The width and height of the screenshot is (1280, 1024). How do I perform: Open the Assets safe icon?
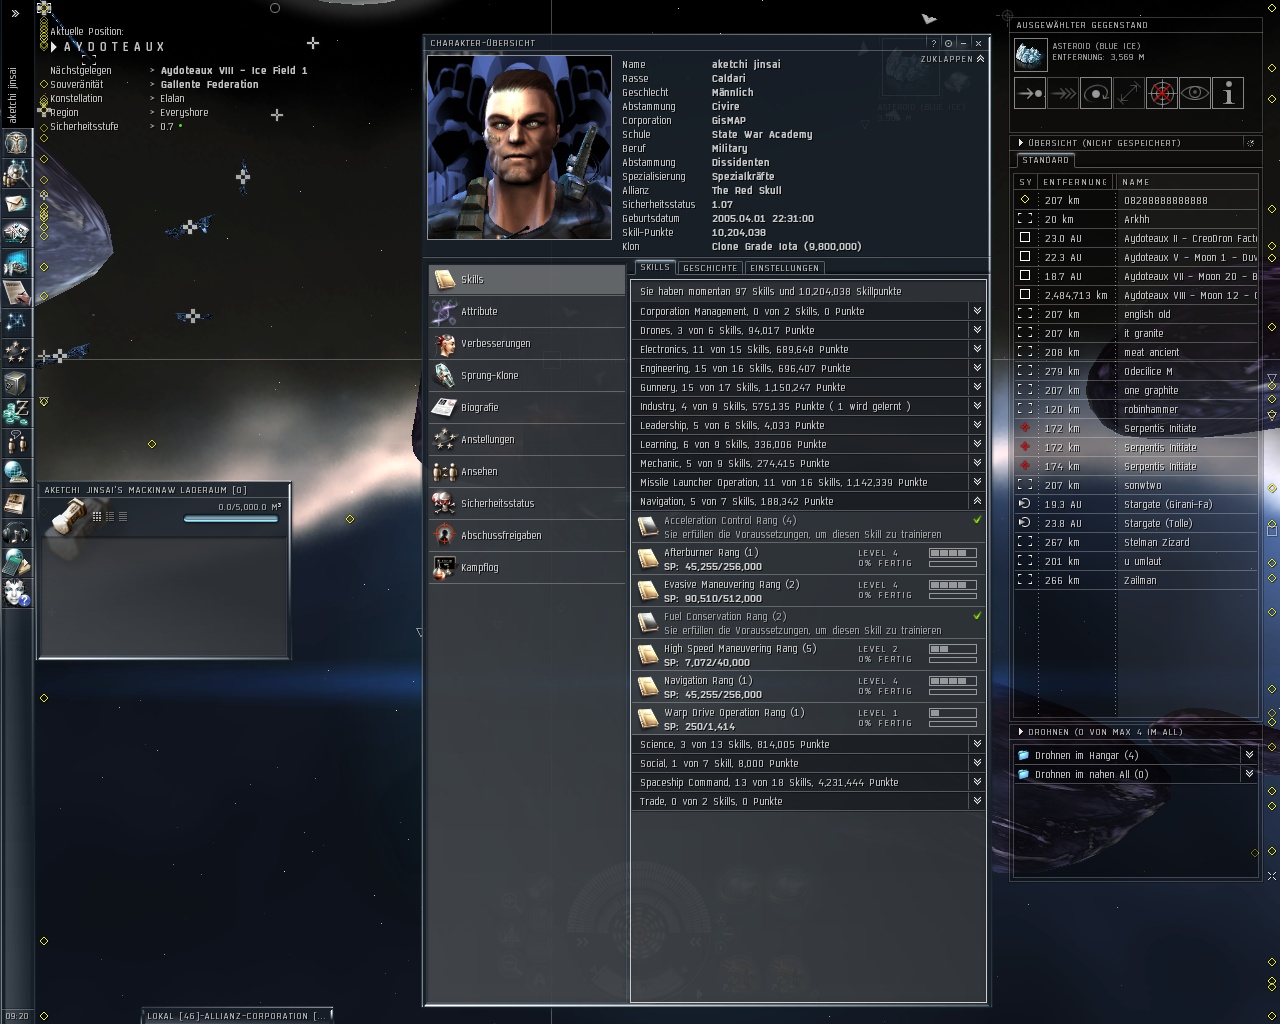pyautogui.click(x=16, y=382)
